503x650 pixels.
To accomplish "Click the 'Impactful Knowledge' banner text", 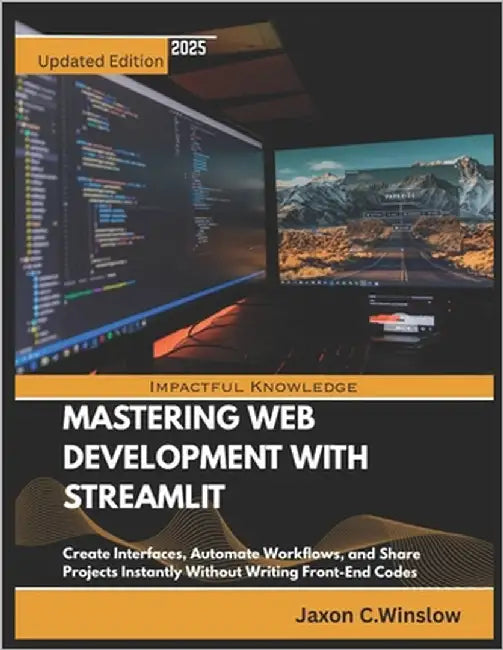I will pyautogui.click(x=253, y=387).
